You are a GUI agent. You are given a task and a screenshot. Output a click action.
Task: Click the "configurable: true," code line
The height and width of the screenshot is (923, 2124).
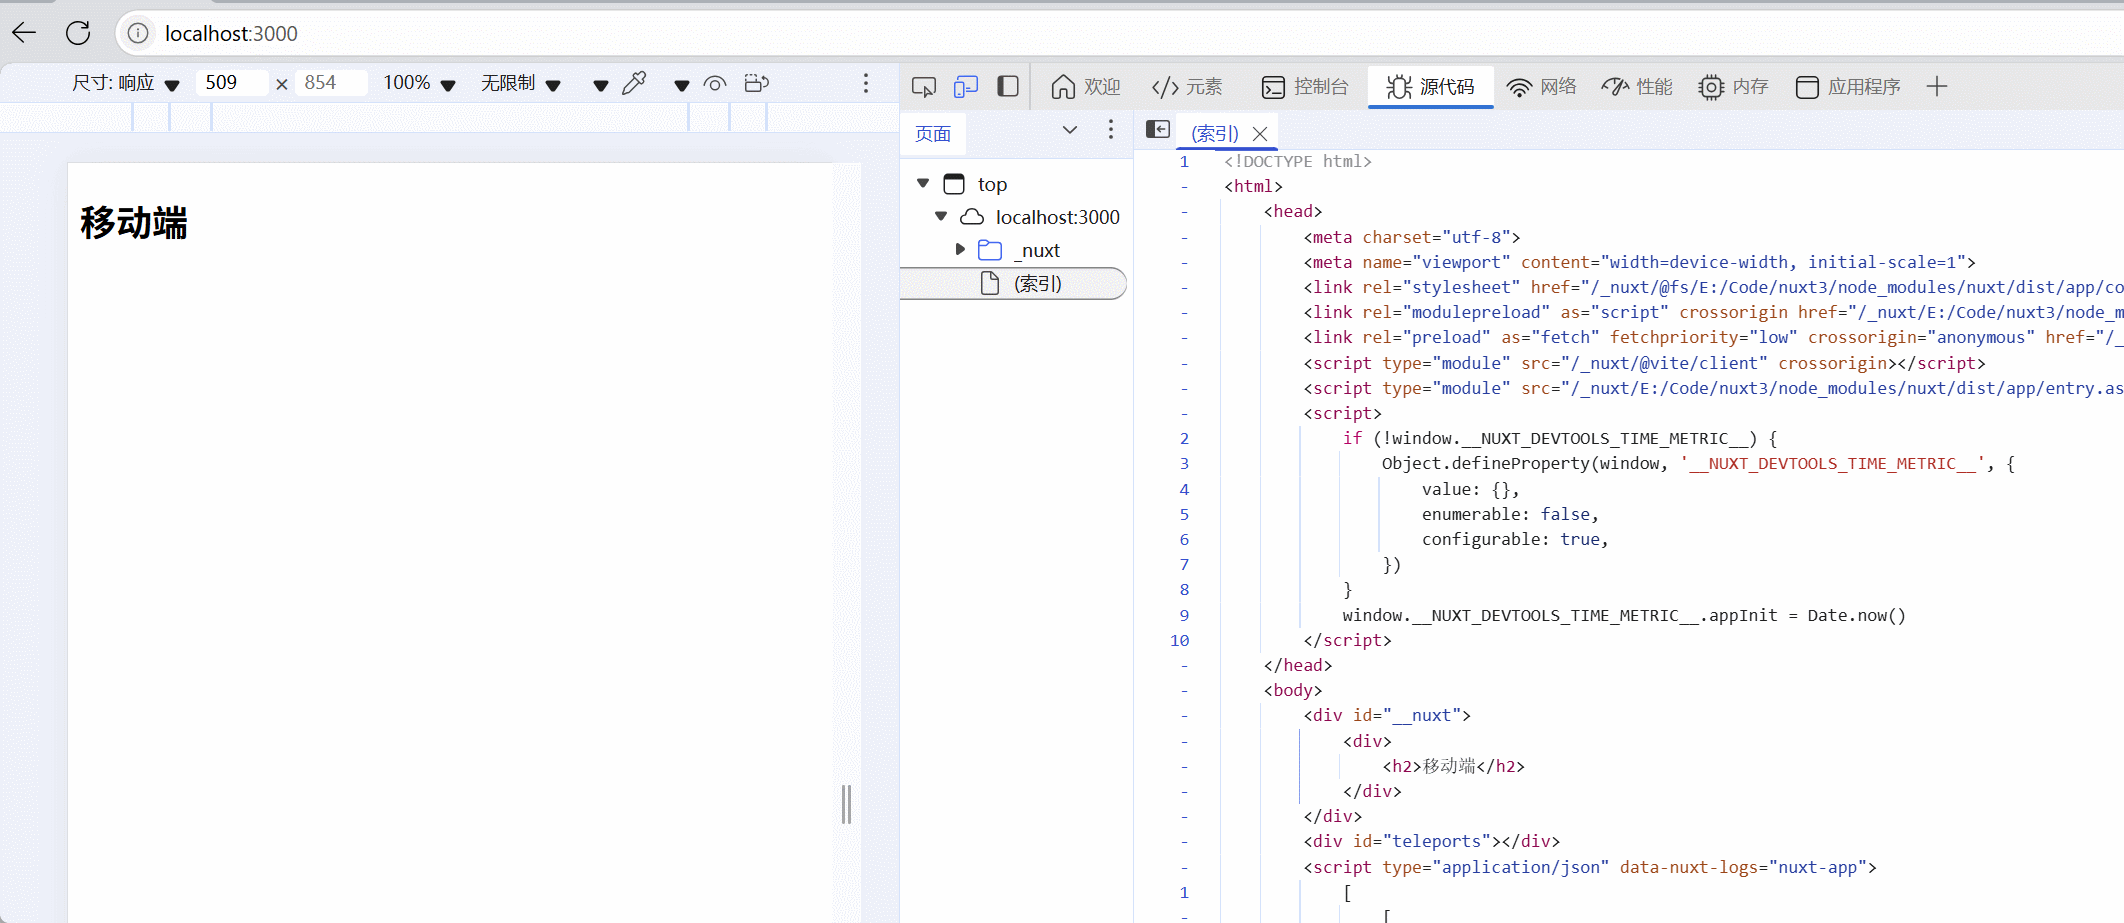pyautogui.click(x=1515, y=539)
